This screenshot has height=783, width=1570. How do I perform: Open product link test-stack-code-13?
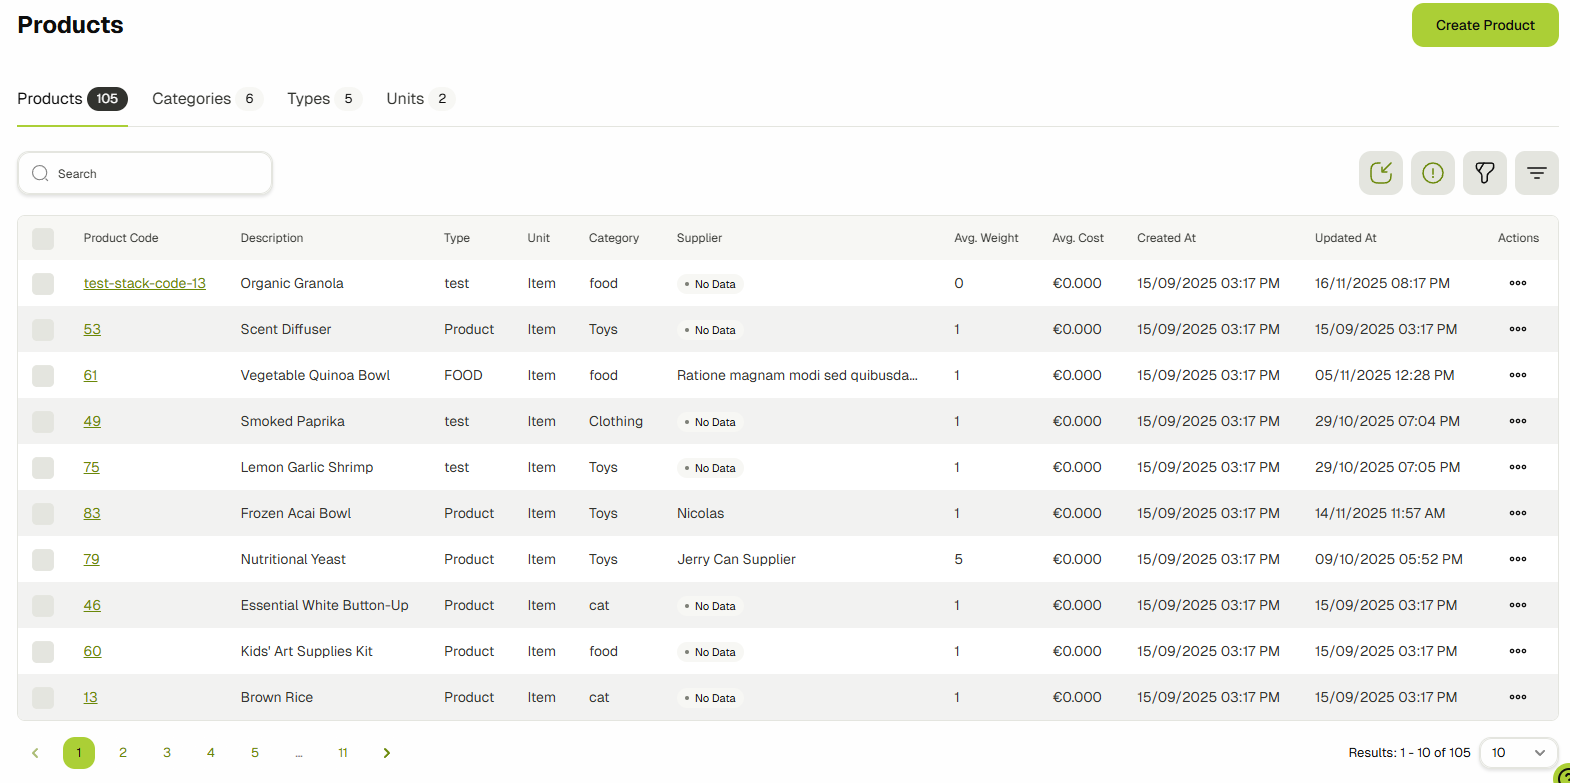pos(144,283)
